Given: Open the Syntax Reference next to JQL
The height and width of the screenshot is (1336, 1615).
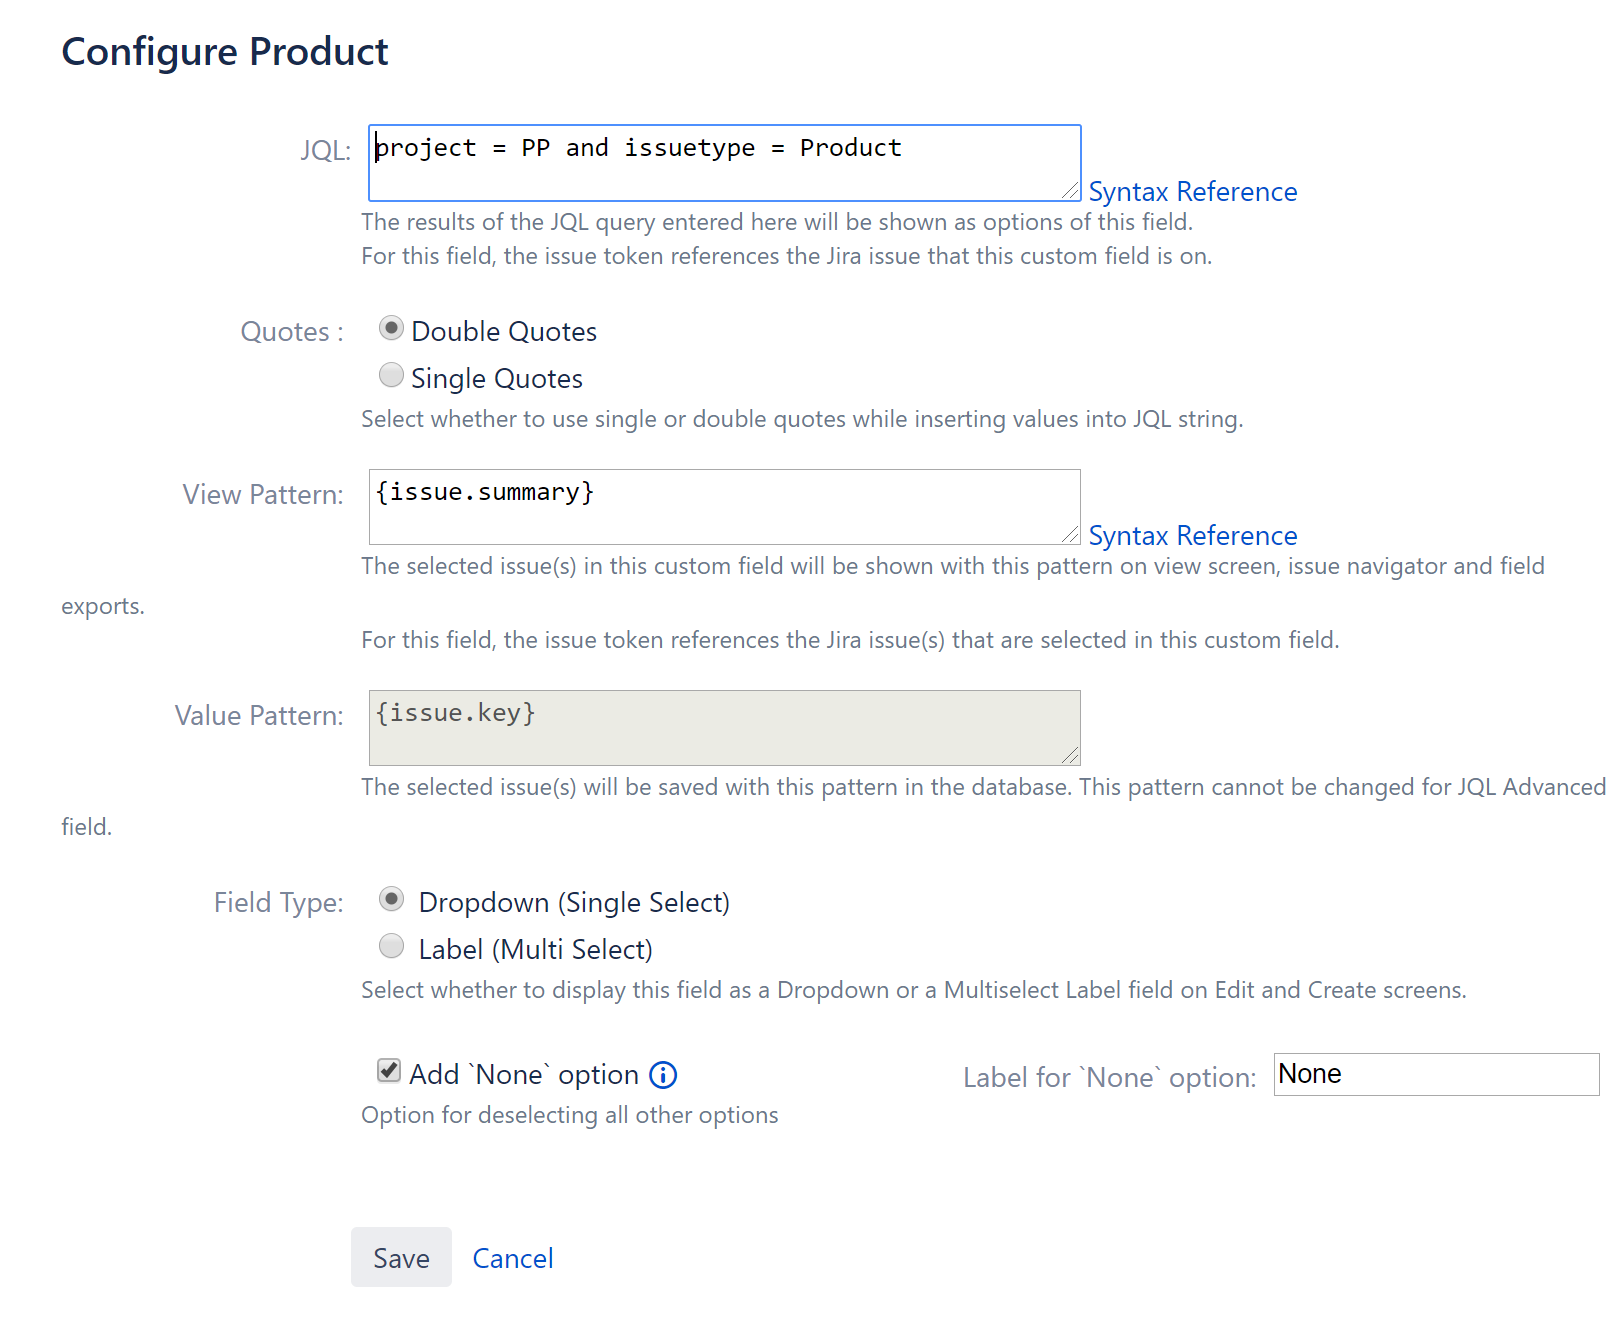Looking at the screenshot, I should 1193,191.
